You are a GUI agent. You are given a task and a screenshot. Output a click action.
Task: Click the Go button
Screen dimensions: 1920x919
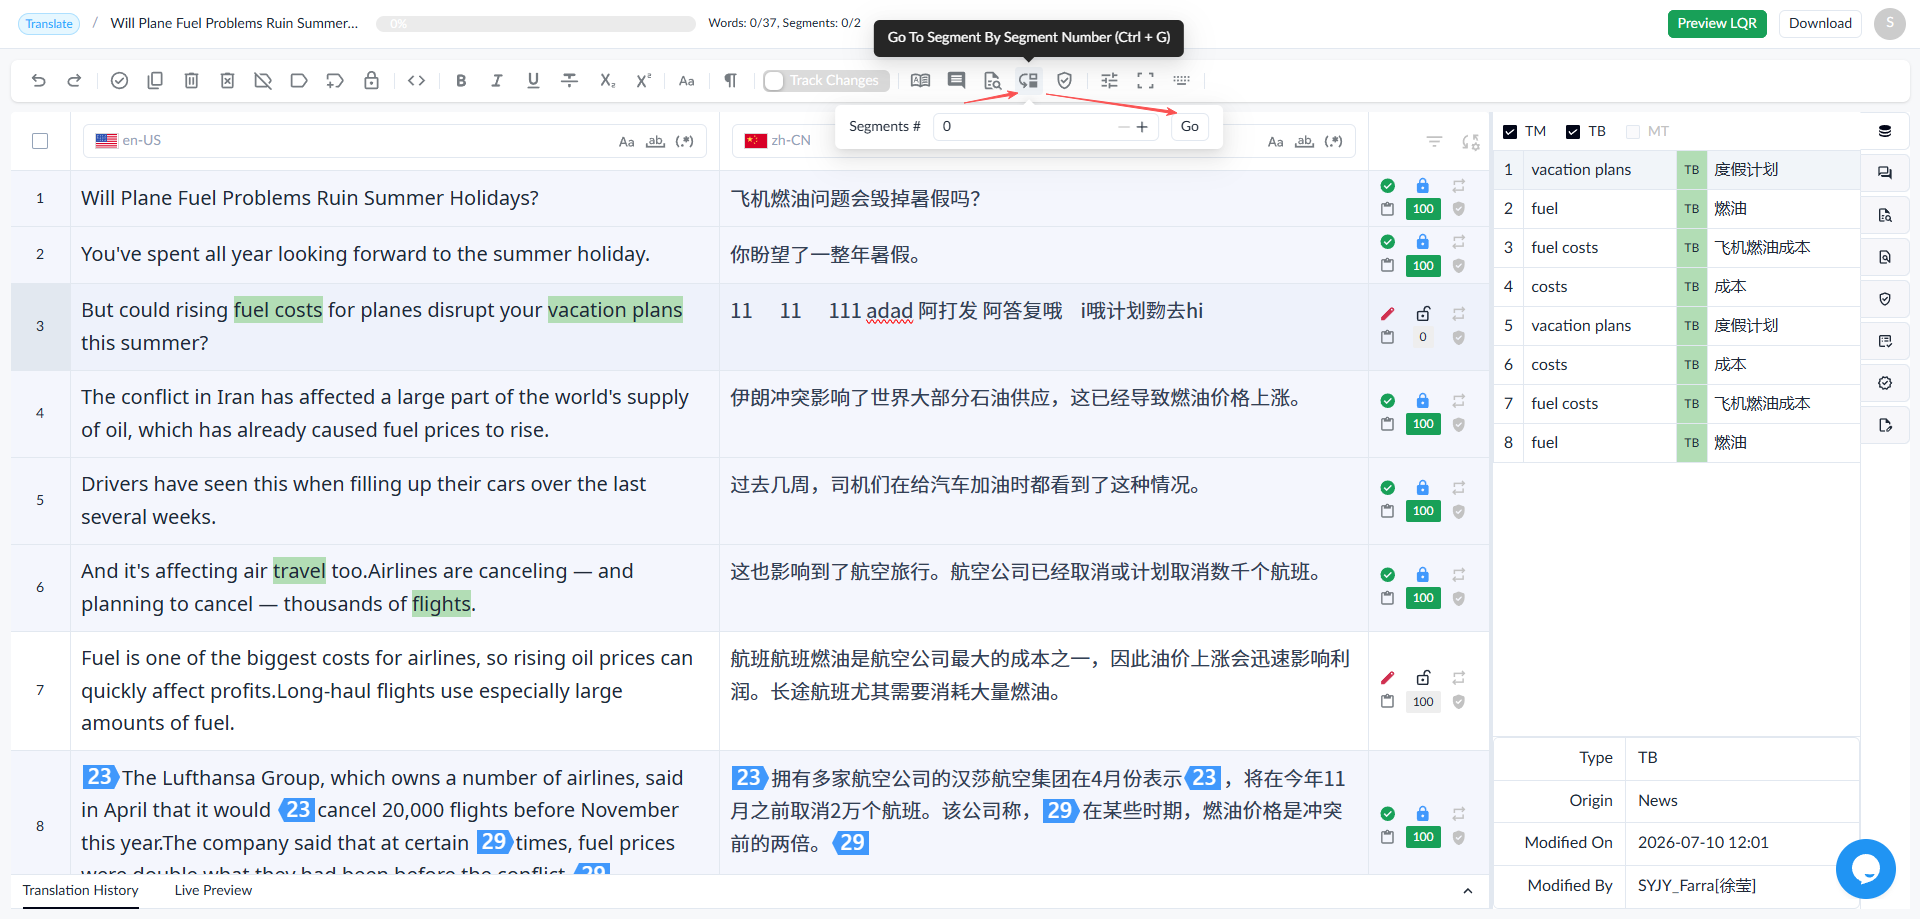point(1189,127)
